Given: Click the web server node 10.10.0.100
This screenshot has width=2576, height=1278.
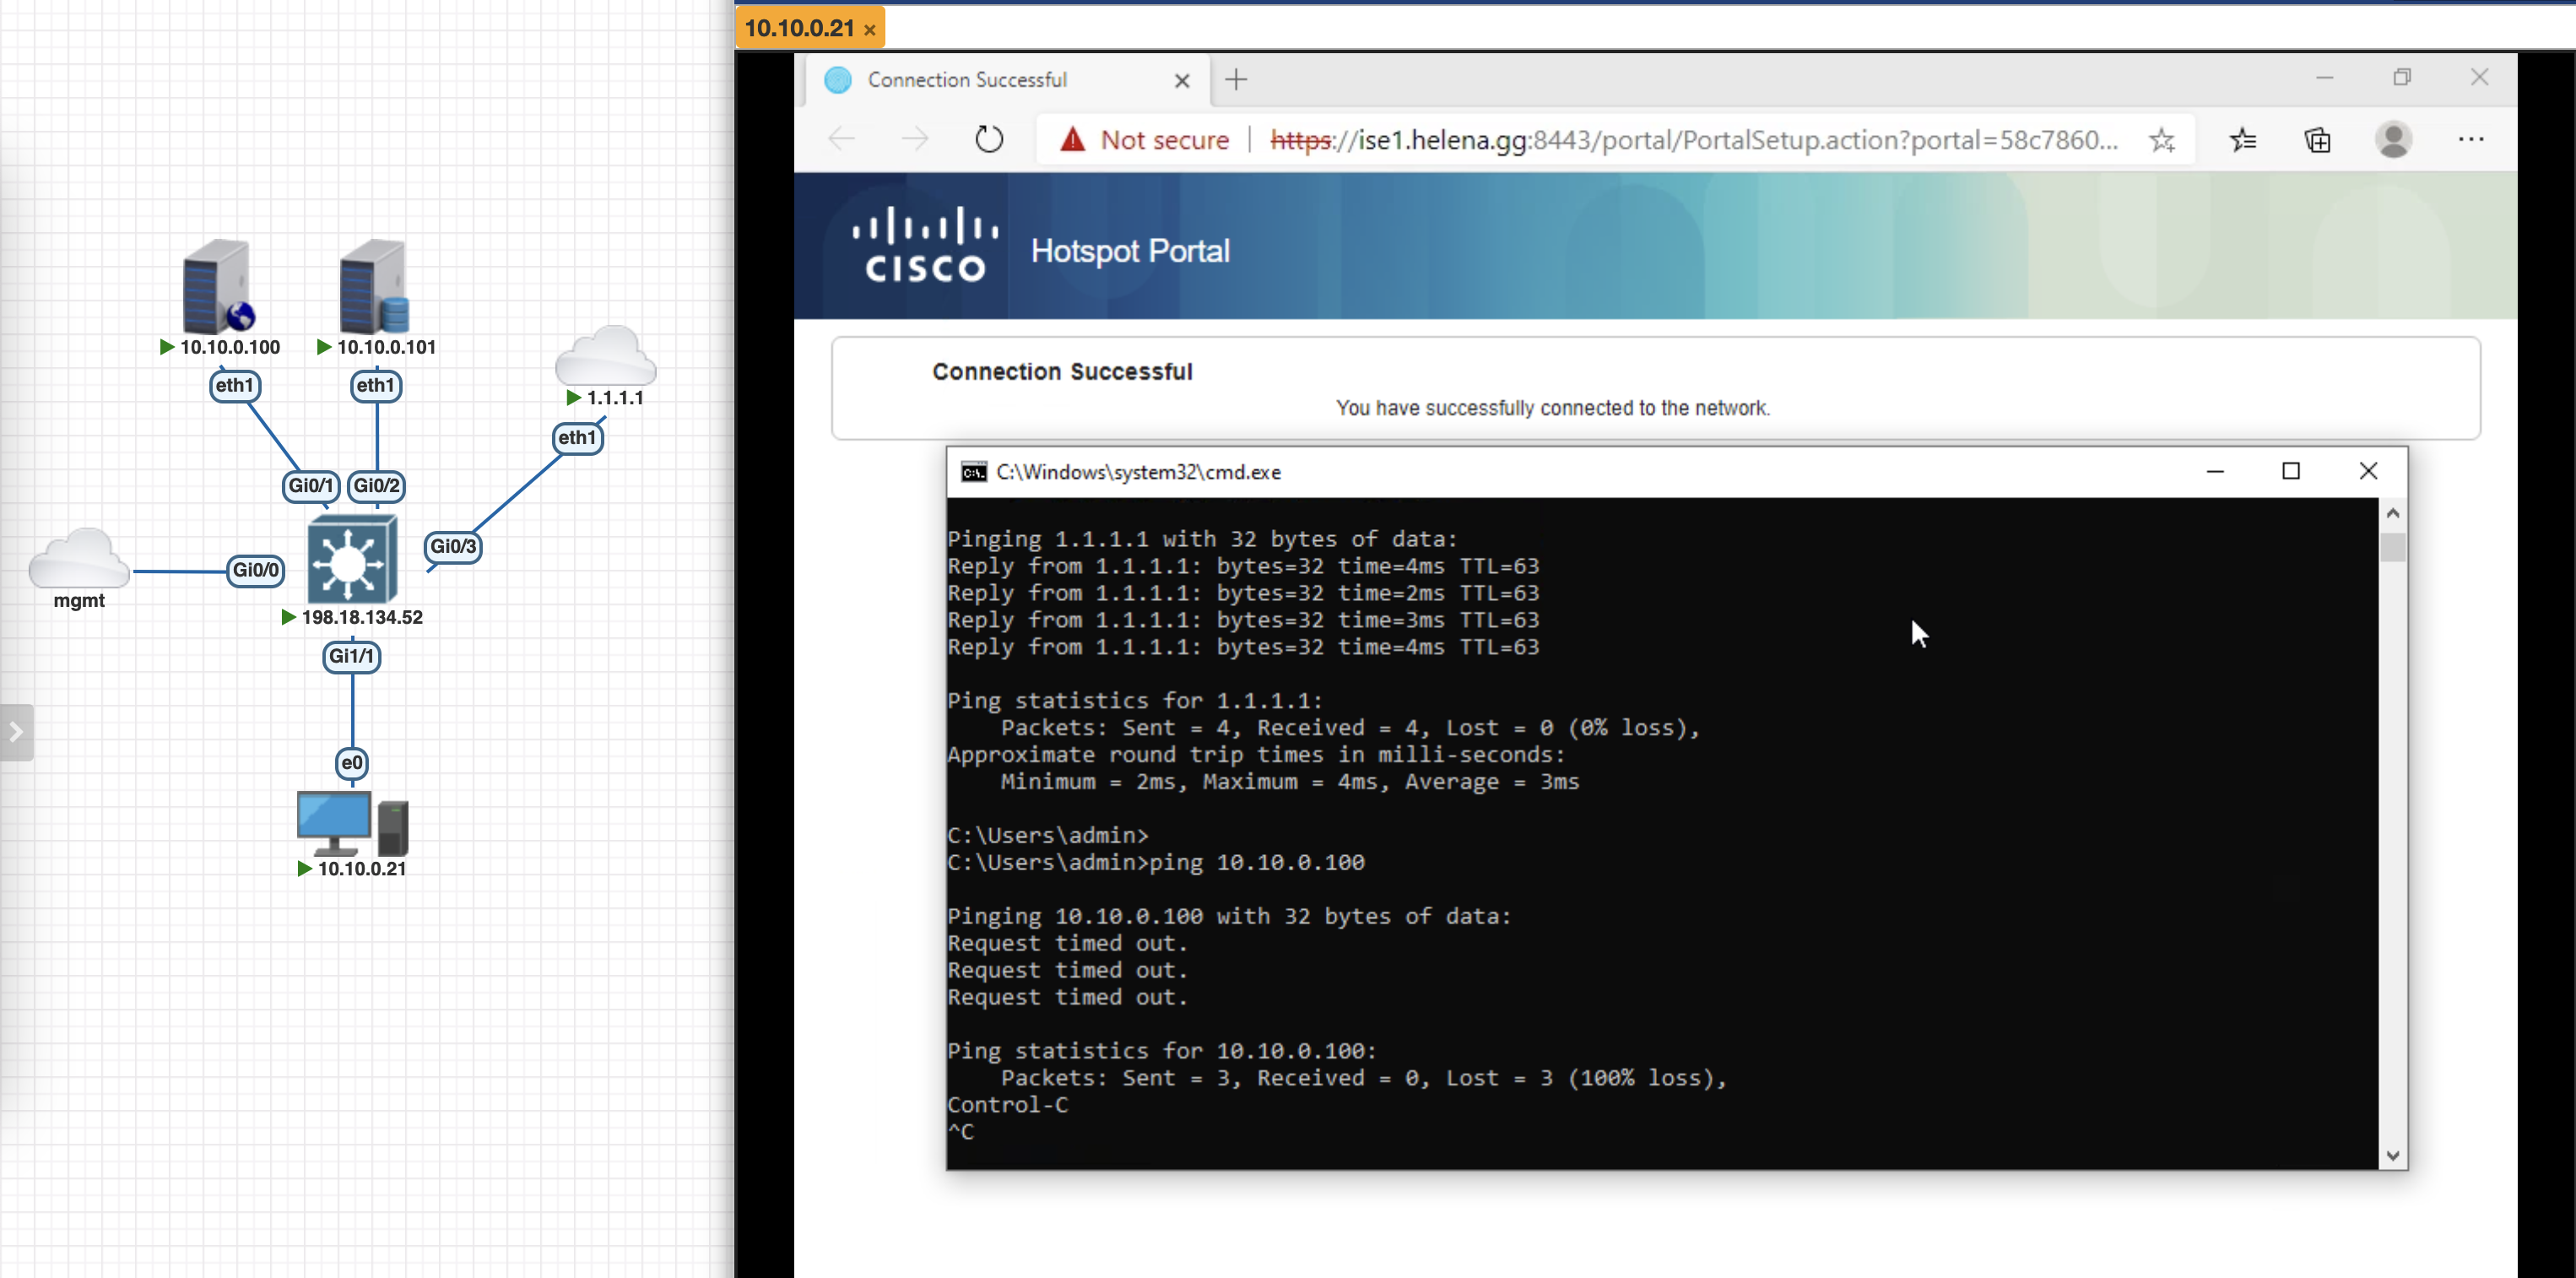Looking at the screenshot, I should tap(217, 287).
